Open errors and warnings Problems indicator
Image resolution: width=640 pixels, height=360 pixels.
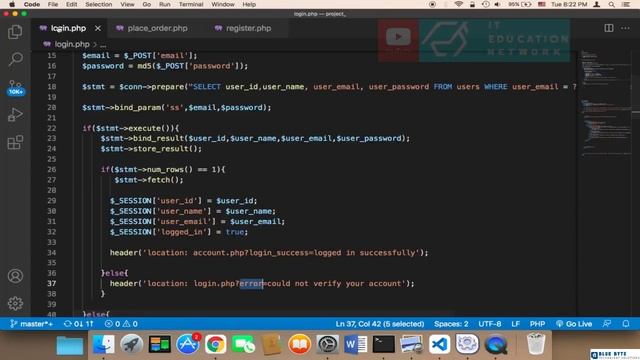pyautogui.click(x=121, y=324)
